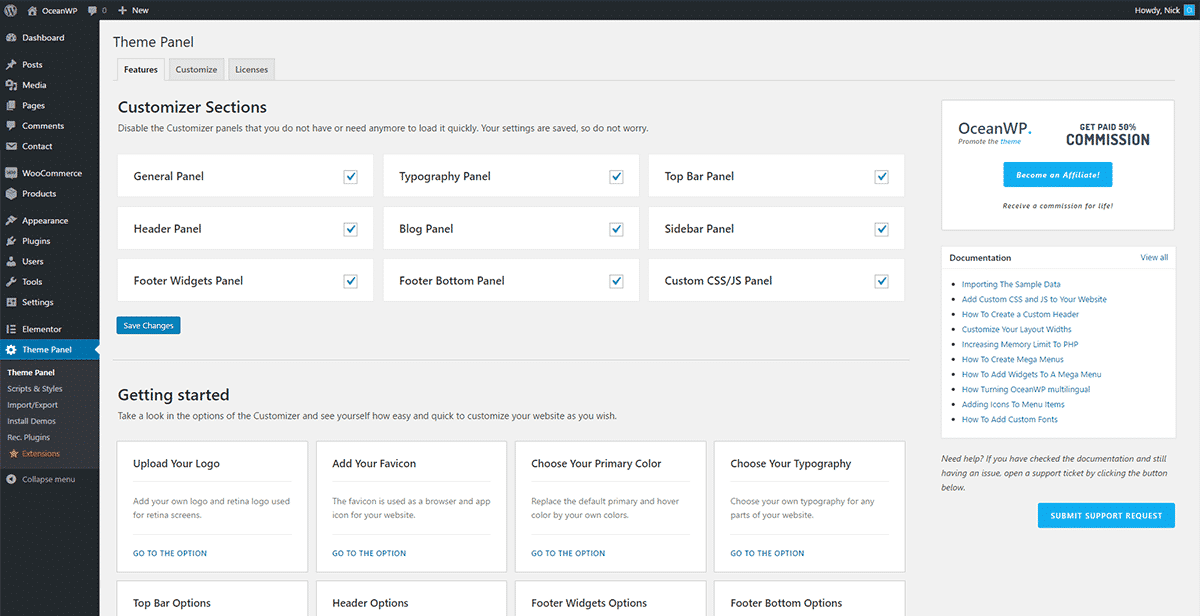Switch to the Customize tab
The width and height of the screenshot is (1200, 616).
coord(196,70)
